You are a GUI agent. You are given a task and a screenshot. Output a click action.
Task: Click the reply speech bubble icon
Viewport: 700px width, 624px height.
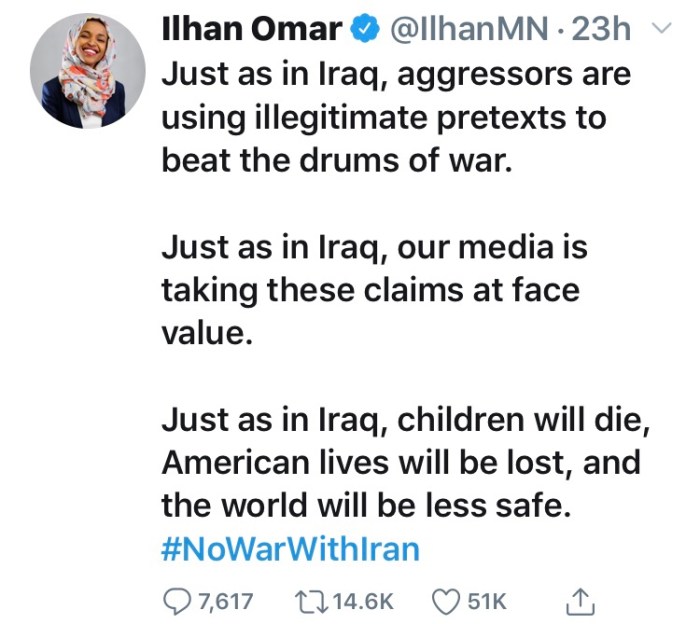174,600
